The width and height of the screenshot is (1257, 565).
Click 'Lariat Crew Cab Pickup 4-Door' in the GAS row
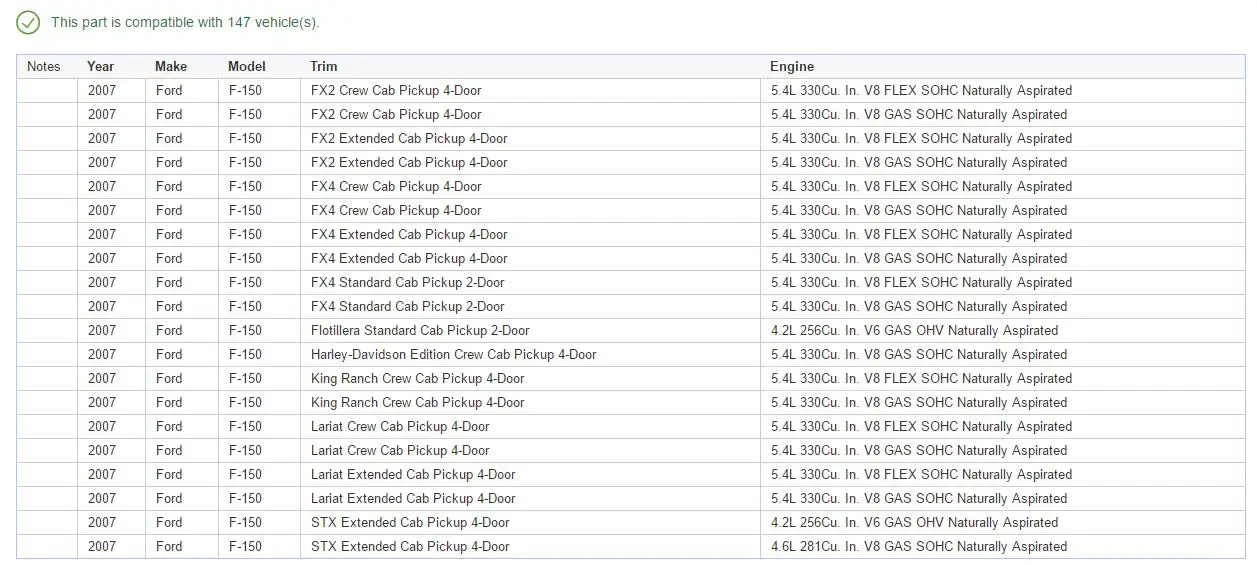tap(400, 450)
